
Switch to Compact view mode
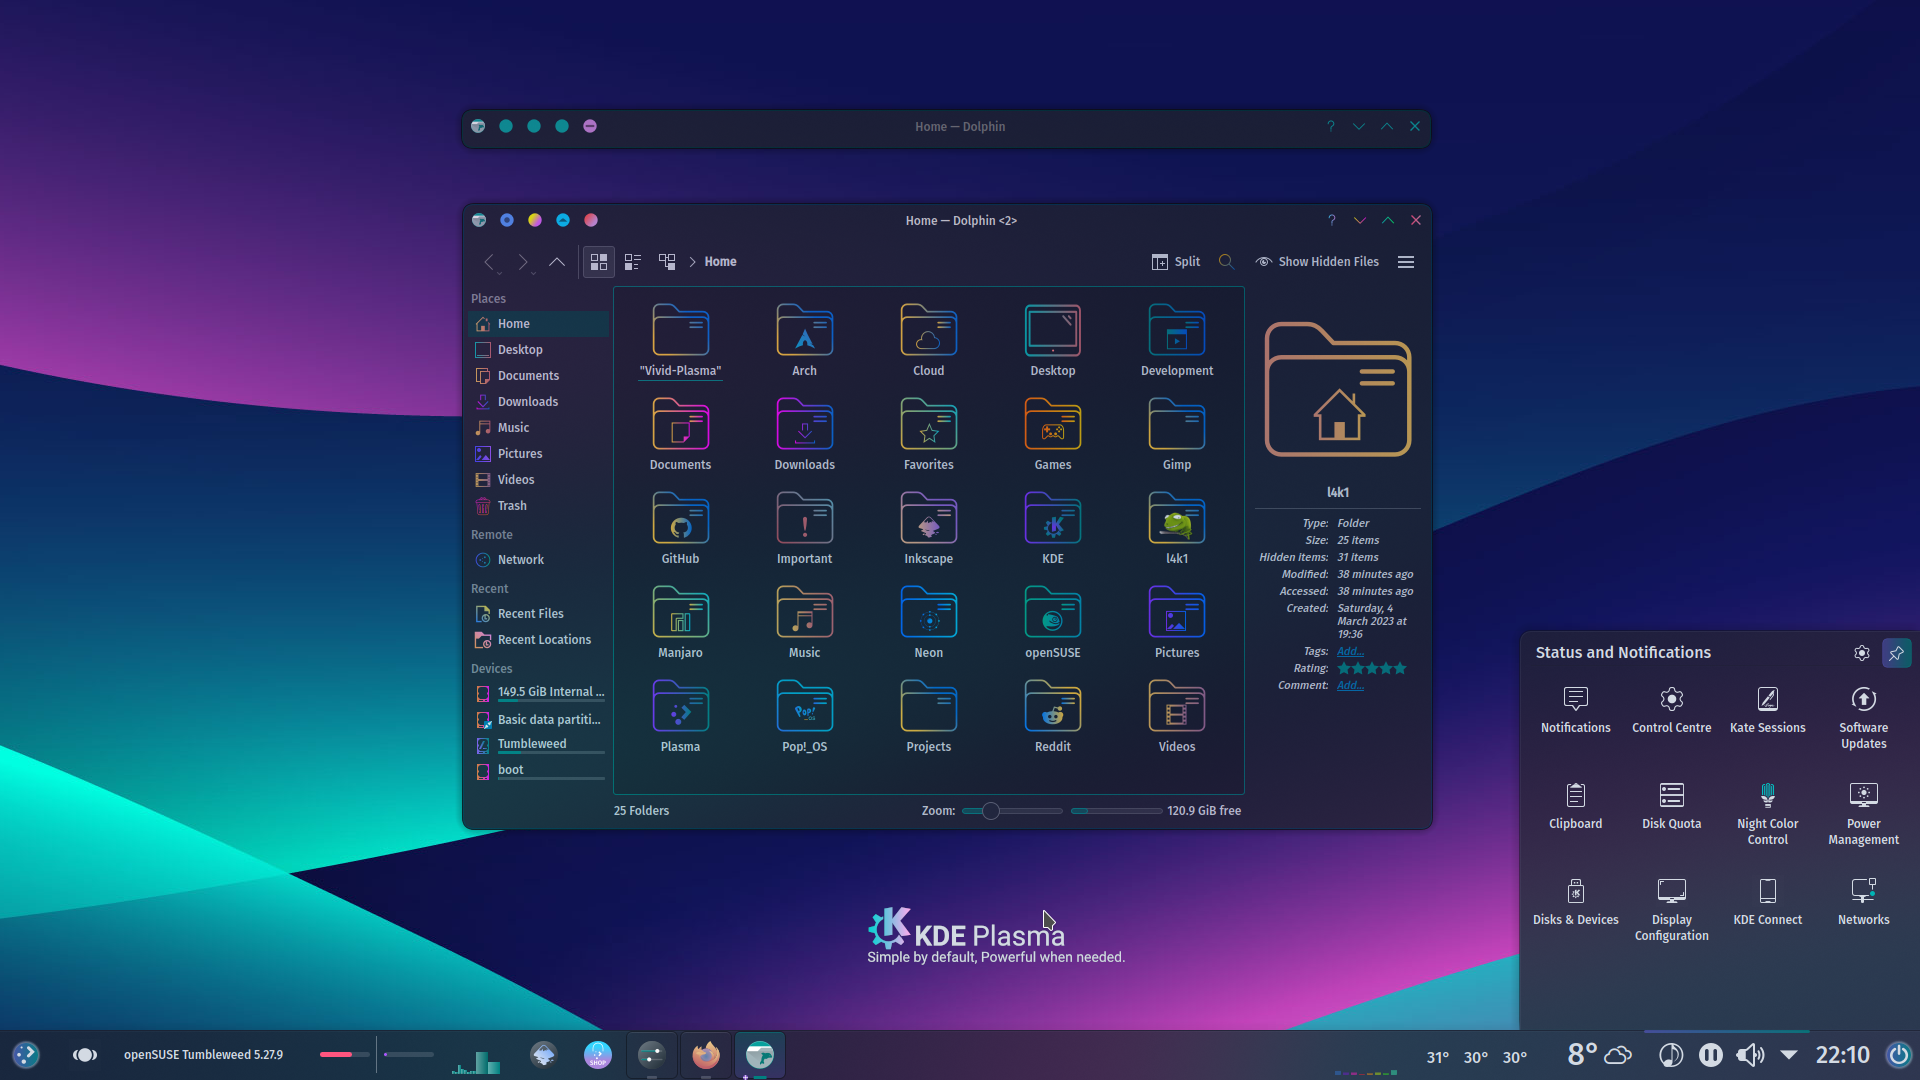(633, 262)
